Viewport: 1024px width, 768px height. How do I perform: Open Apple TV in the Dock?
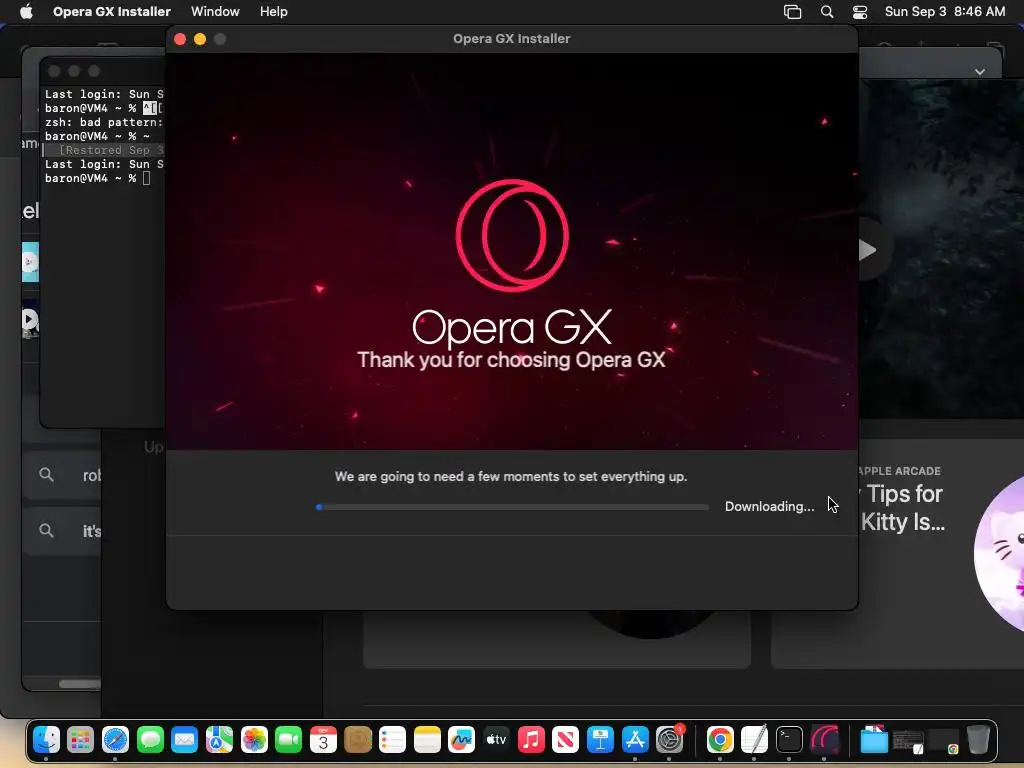click(x=496, y=740)
